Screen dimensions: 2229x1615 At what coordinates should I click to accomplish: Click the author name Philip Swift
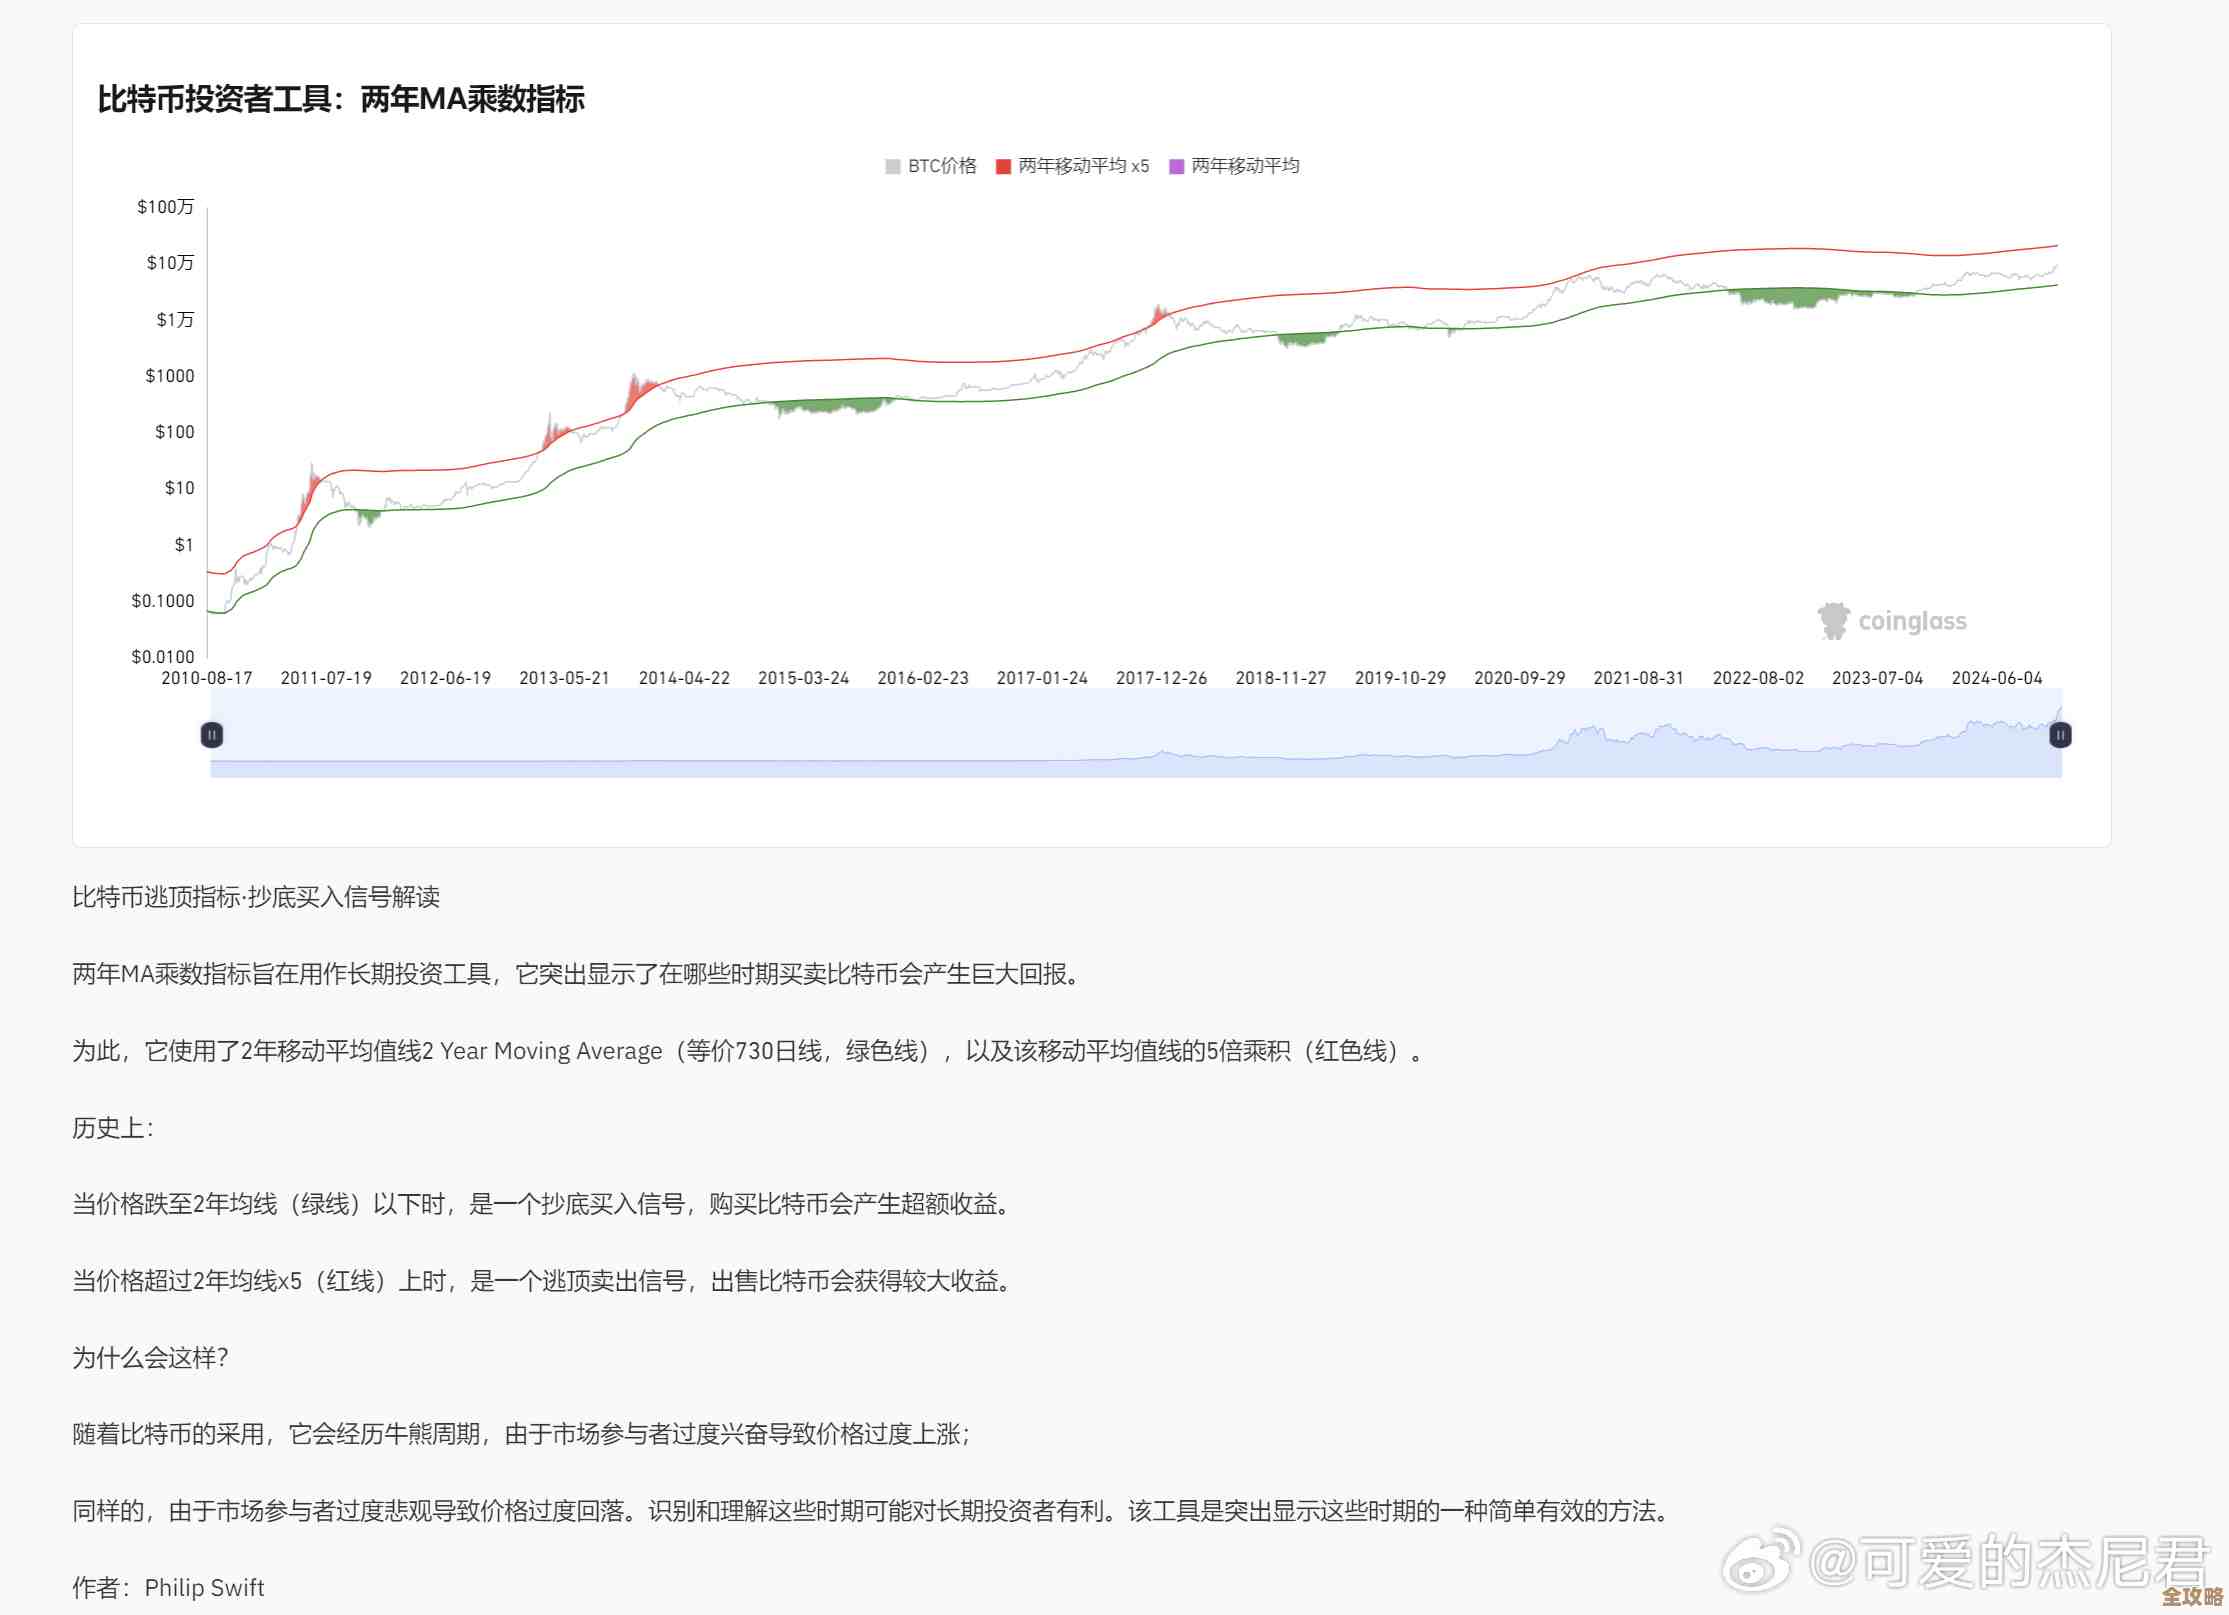[205, 1587]
